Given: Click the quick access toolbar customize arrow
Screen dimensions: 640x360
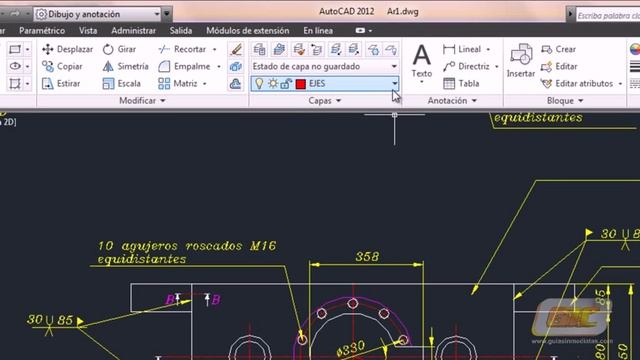Looking at the screenshot, I should pyautogui.click(x=167, y=14).
